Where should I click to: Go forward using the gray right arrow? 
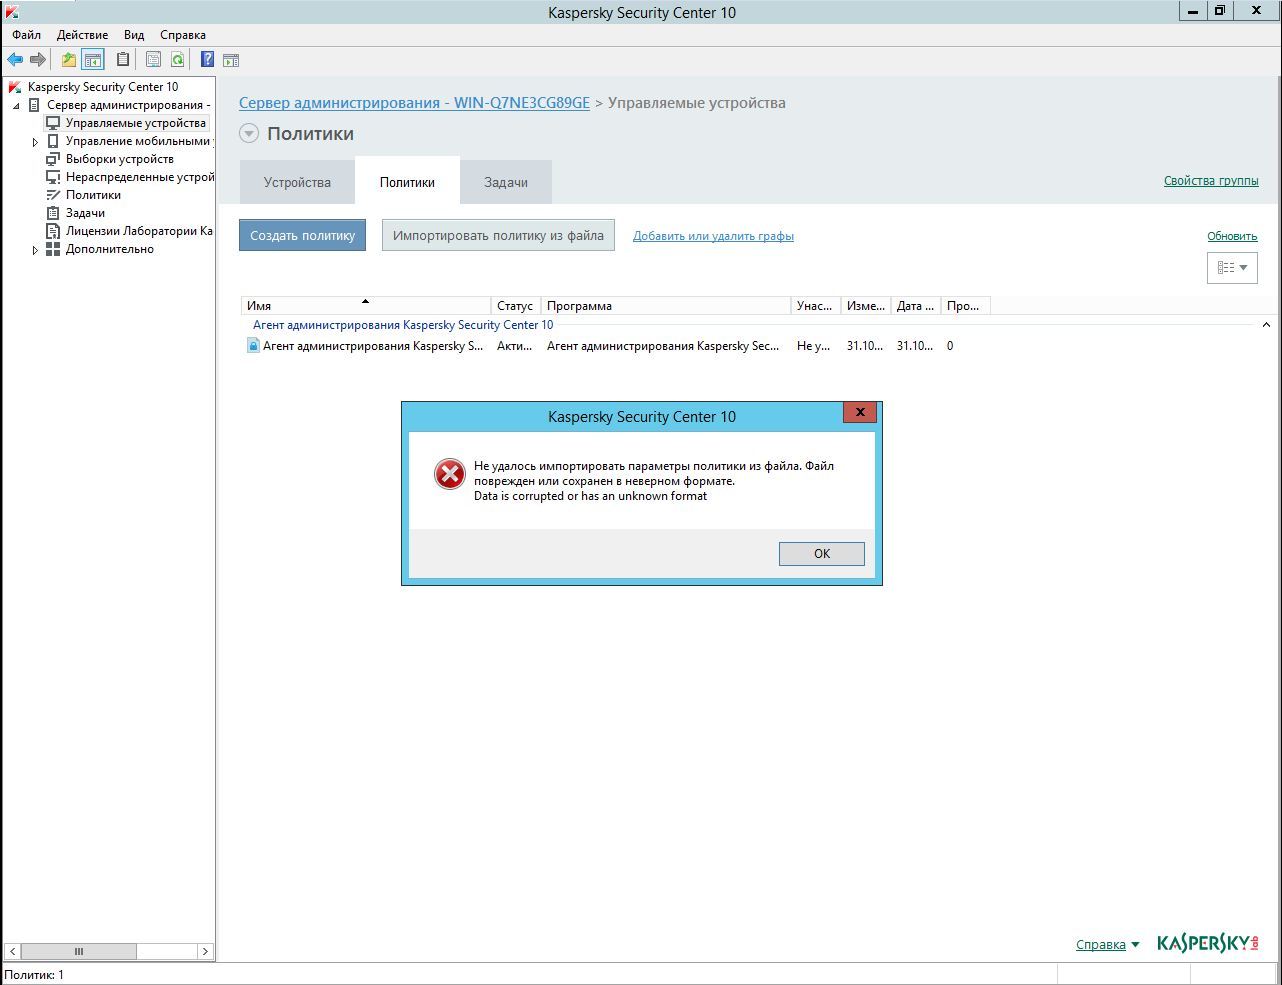click(38, 60)
